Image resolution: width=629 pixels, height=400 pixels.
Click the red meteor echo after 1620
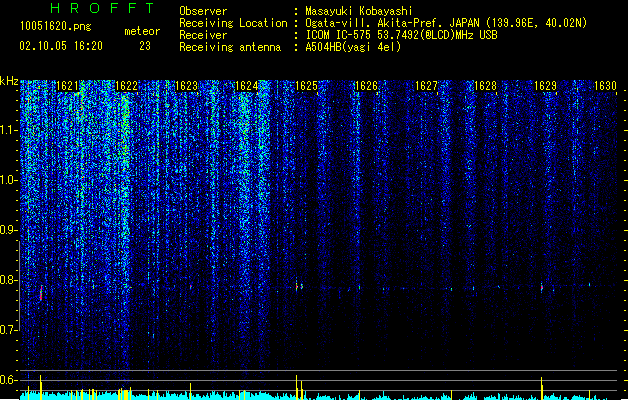point(41,293)
